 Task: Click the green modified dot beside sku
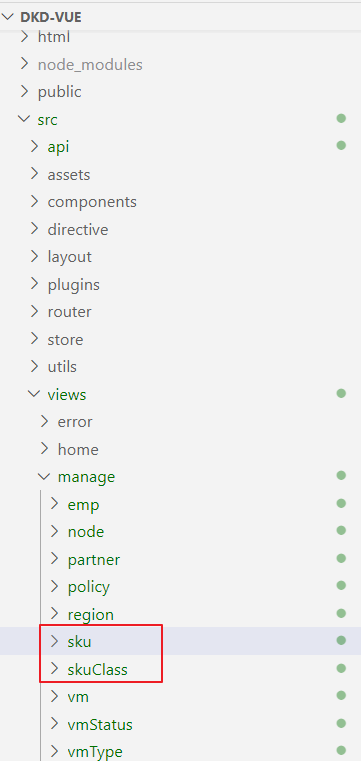point(341,641)
